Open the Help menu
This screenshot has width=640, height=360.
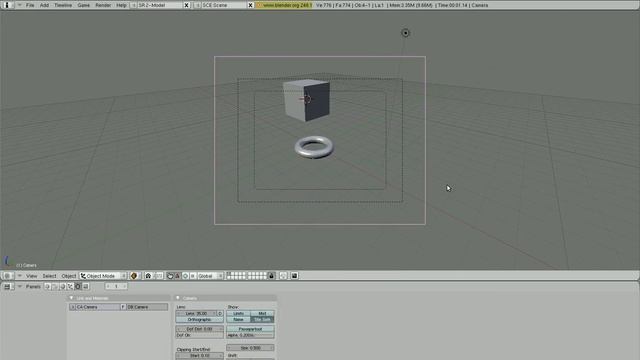[121, 5]
